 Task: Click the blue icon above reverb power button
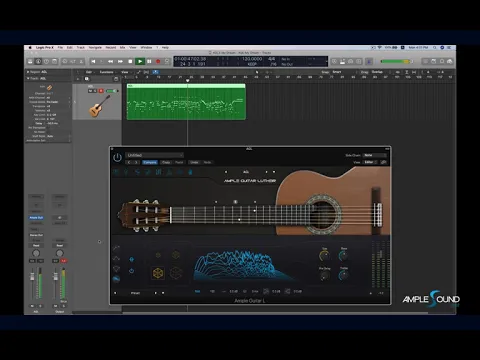click(x=132, y=259)
